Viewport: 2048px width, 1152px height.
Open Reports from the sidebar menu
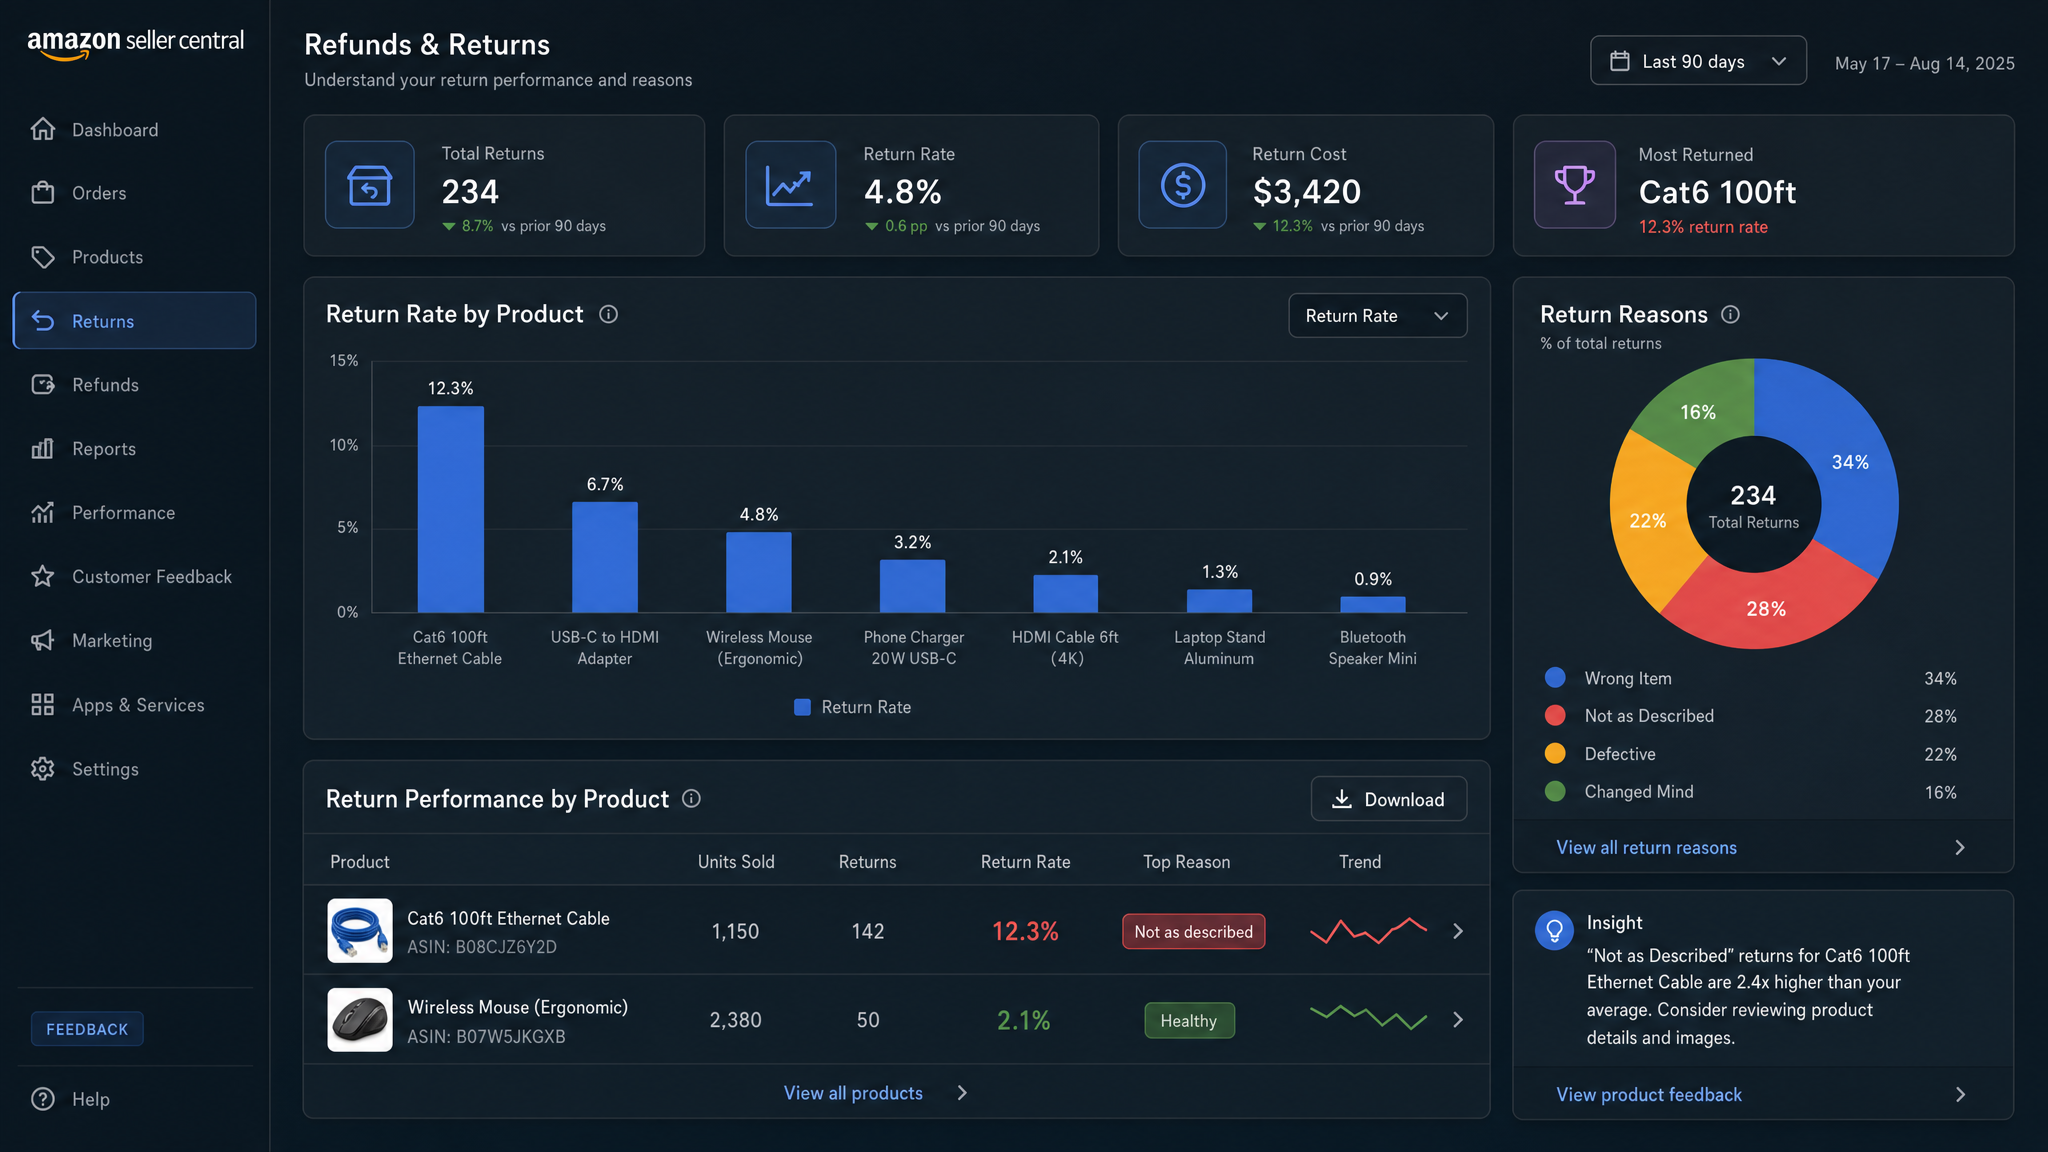pyautogui.click(x=134, y=449)
